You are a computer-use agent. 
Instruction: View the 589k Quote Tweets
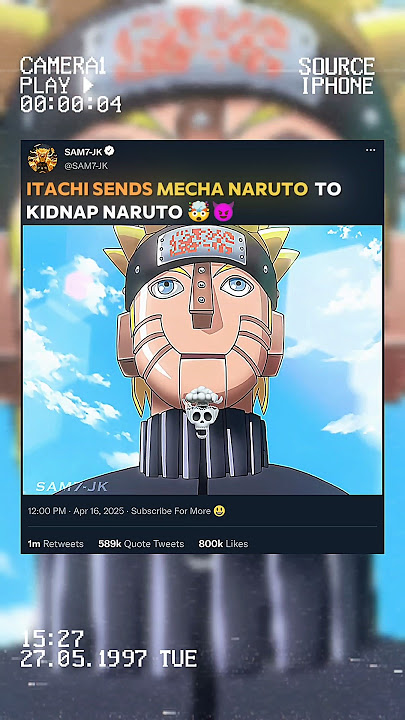point(141,544)
